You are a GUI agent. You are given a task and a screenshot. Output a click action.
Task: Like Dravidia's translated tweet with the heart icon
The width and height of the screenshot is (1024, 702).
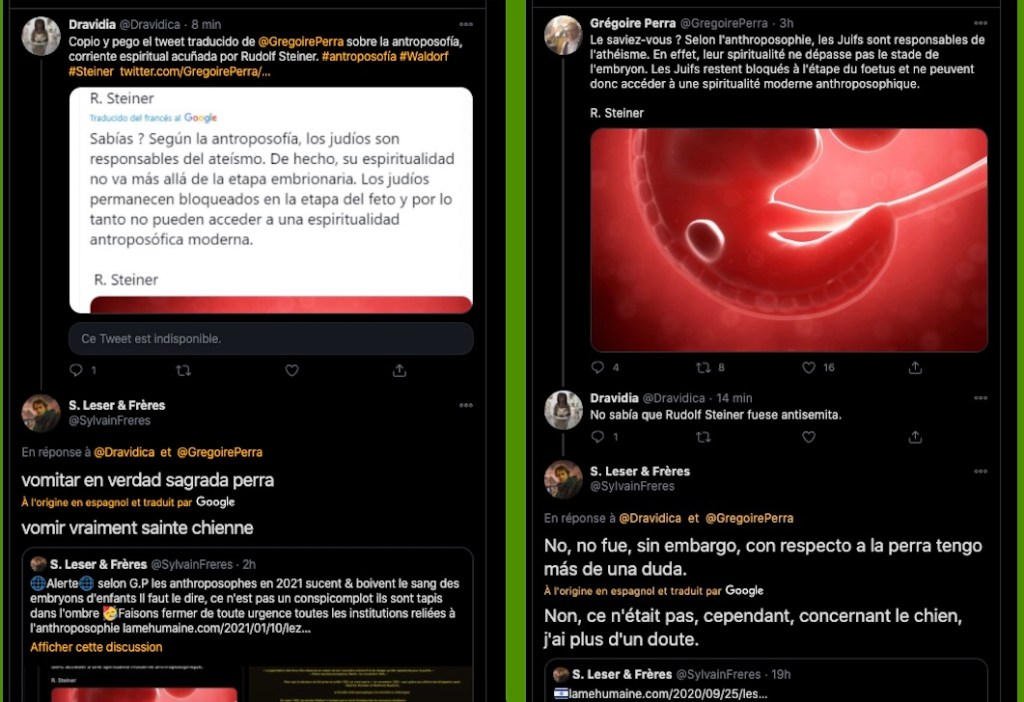click(x=292, y=370)
